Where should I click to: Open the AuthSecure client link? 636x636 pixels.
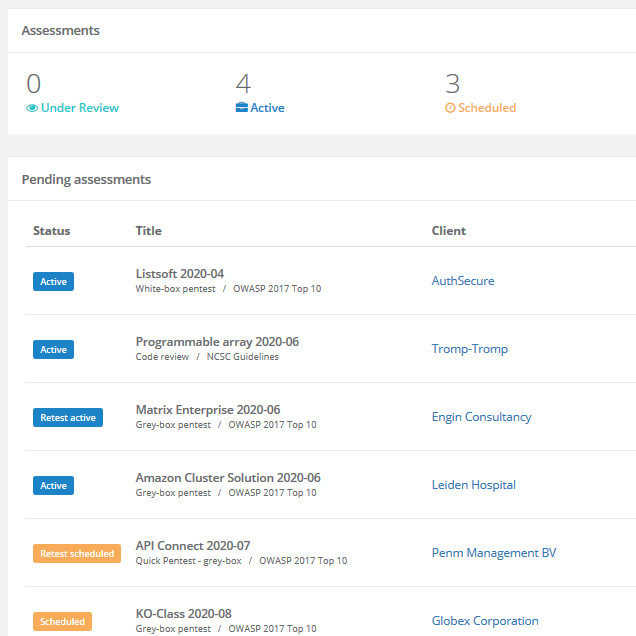point(463,281)
